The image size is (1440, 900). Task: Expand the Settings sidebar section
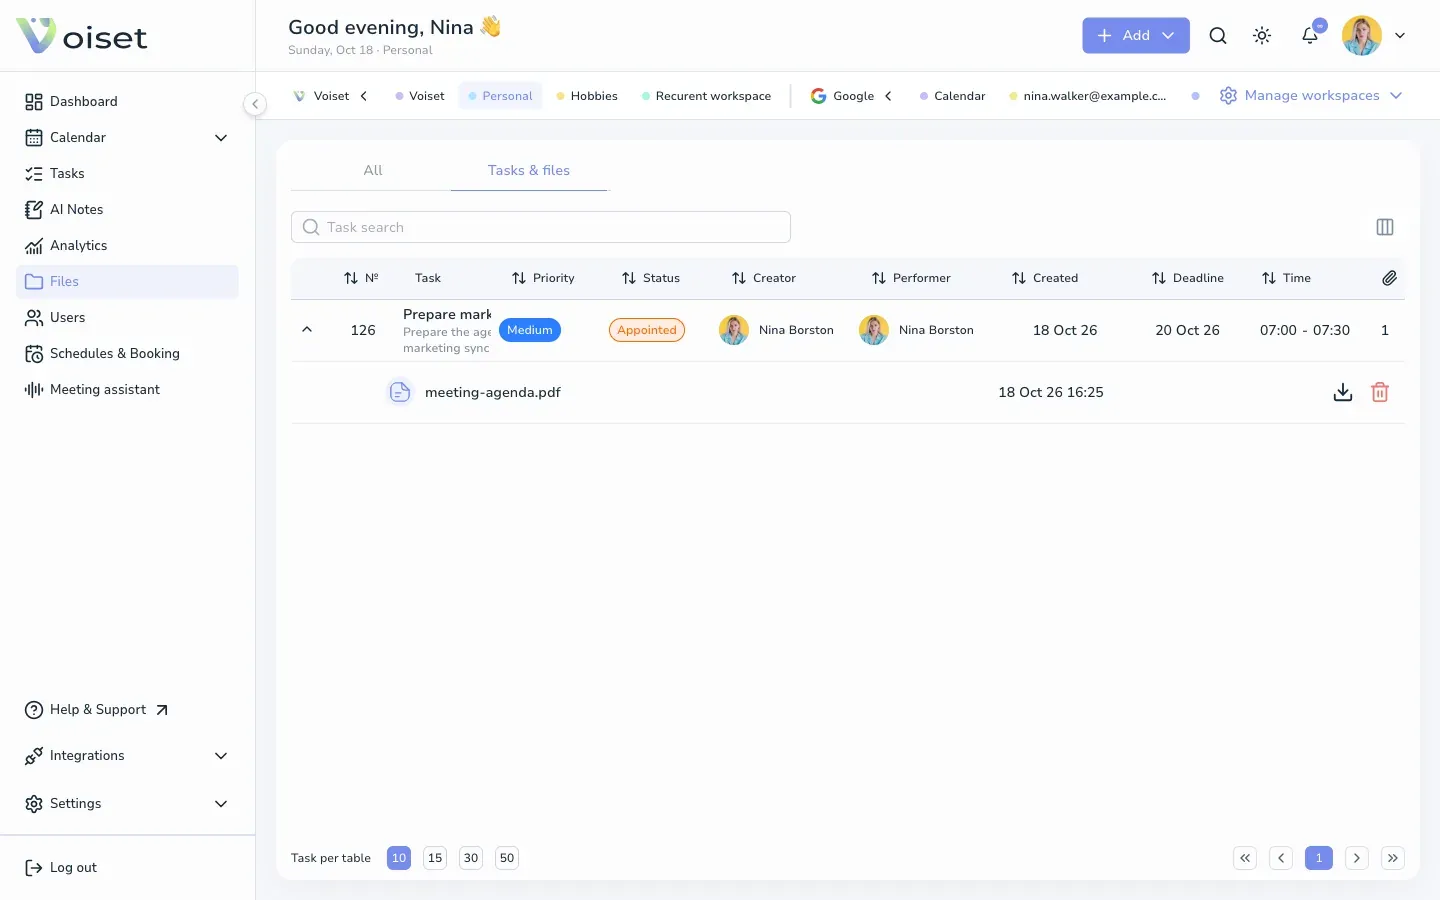[x=221, y=804]
